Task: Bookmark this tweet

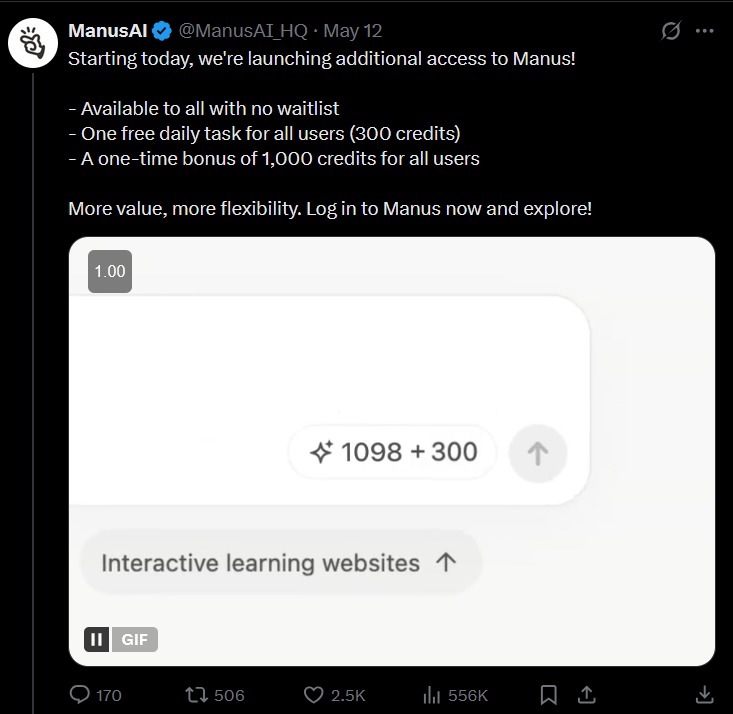Action: 548,695
